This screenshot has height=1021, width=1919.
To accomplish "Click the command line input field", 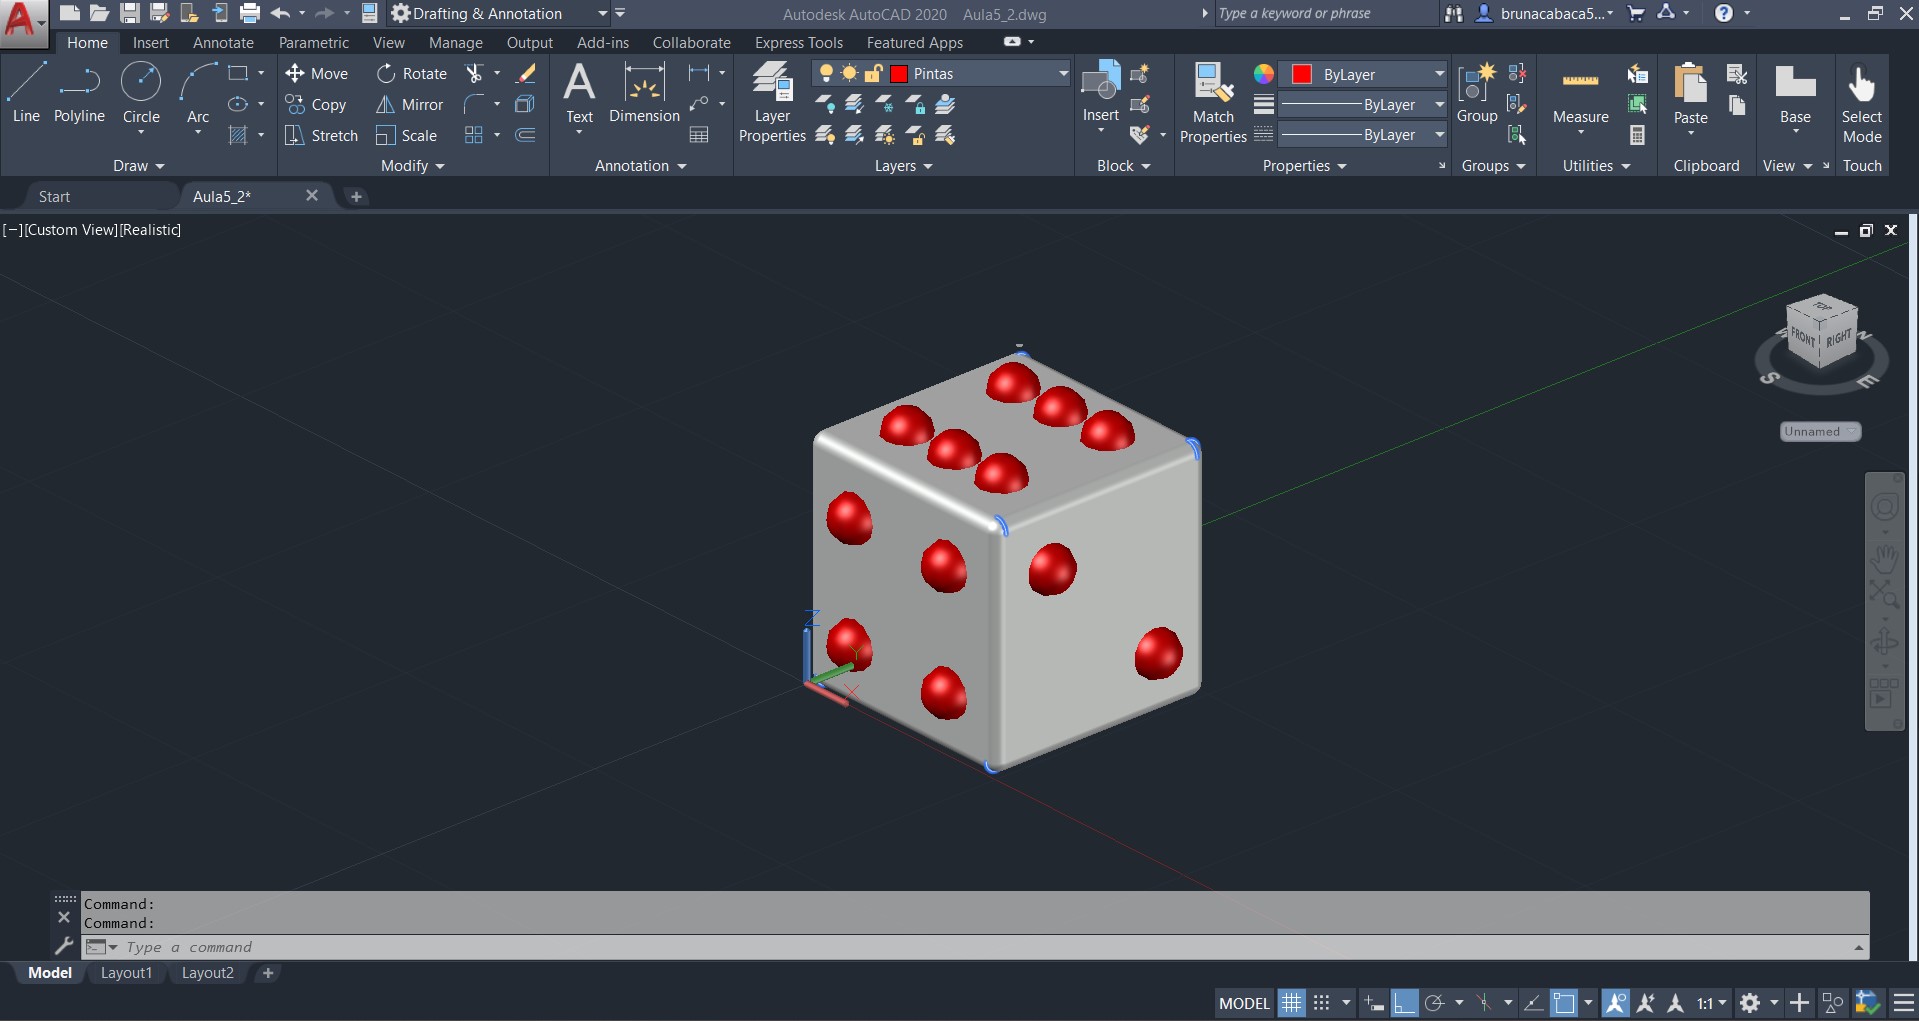I will click(975, 947).
